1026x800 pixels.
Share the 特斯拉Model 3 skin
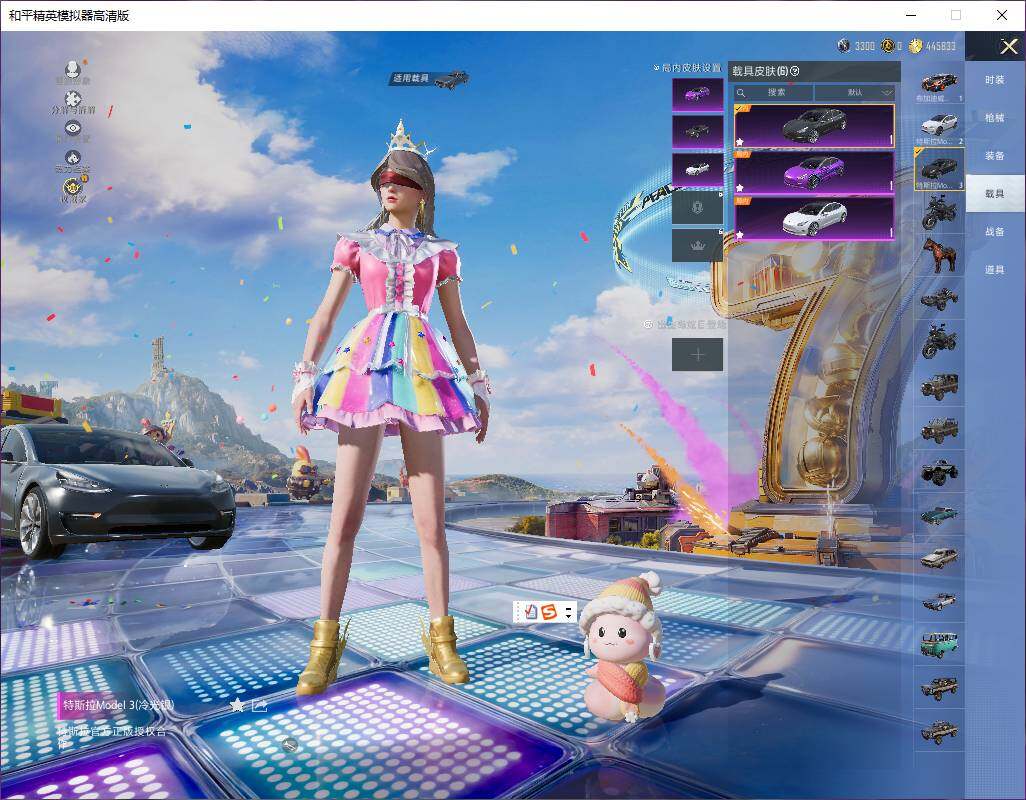tap(259, 705)
